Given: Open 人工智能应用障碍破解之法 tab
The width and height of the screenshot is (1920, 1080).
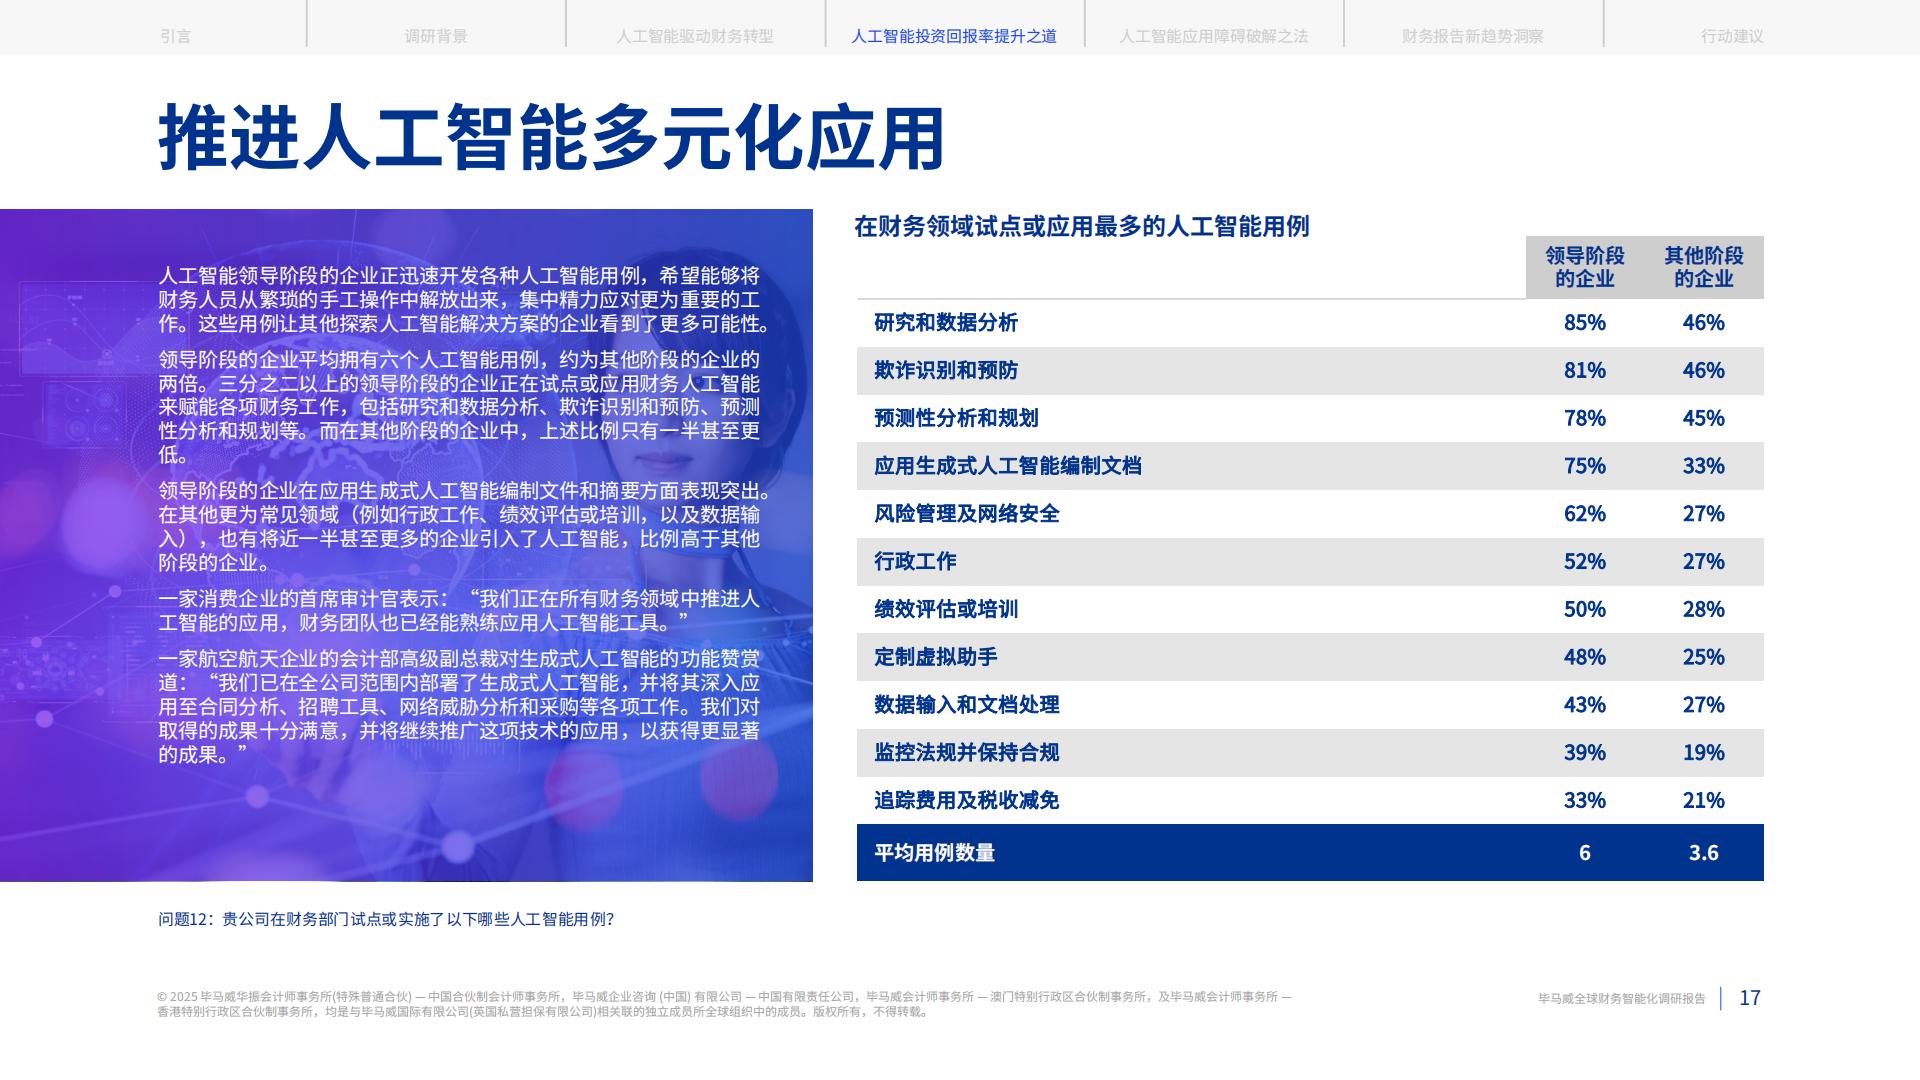Looking at the screenshot, I should click(x=1213, y=36).
